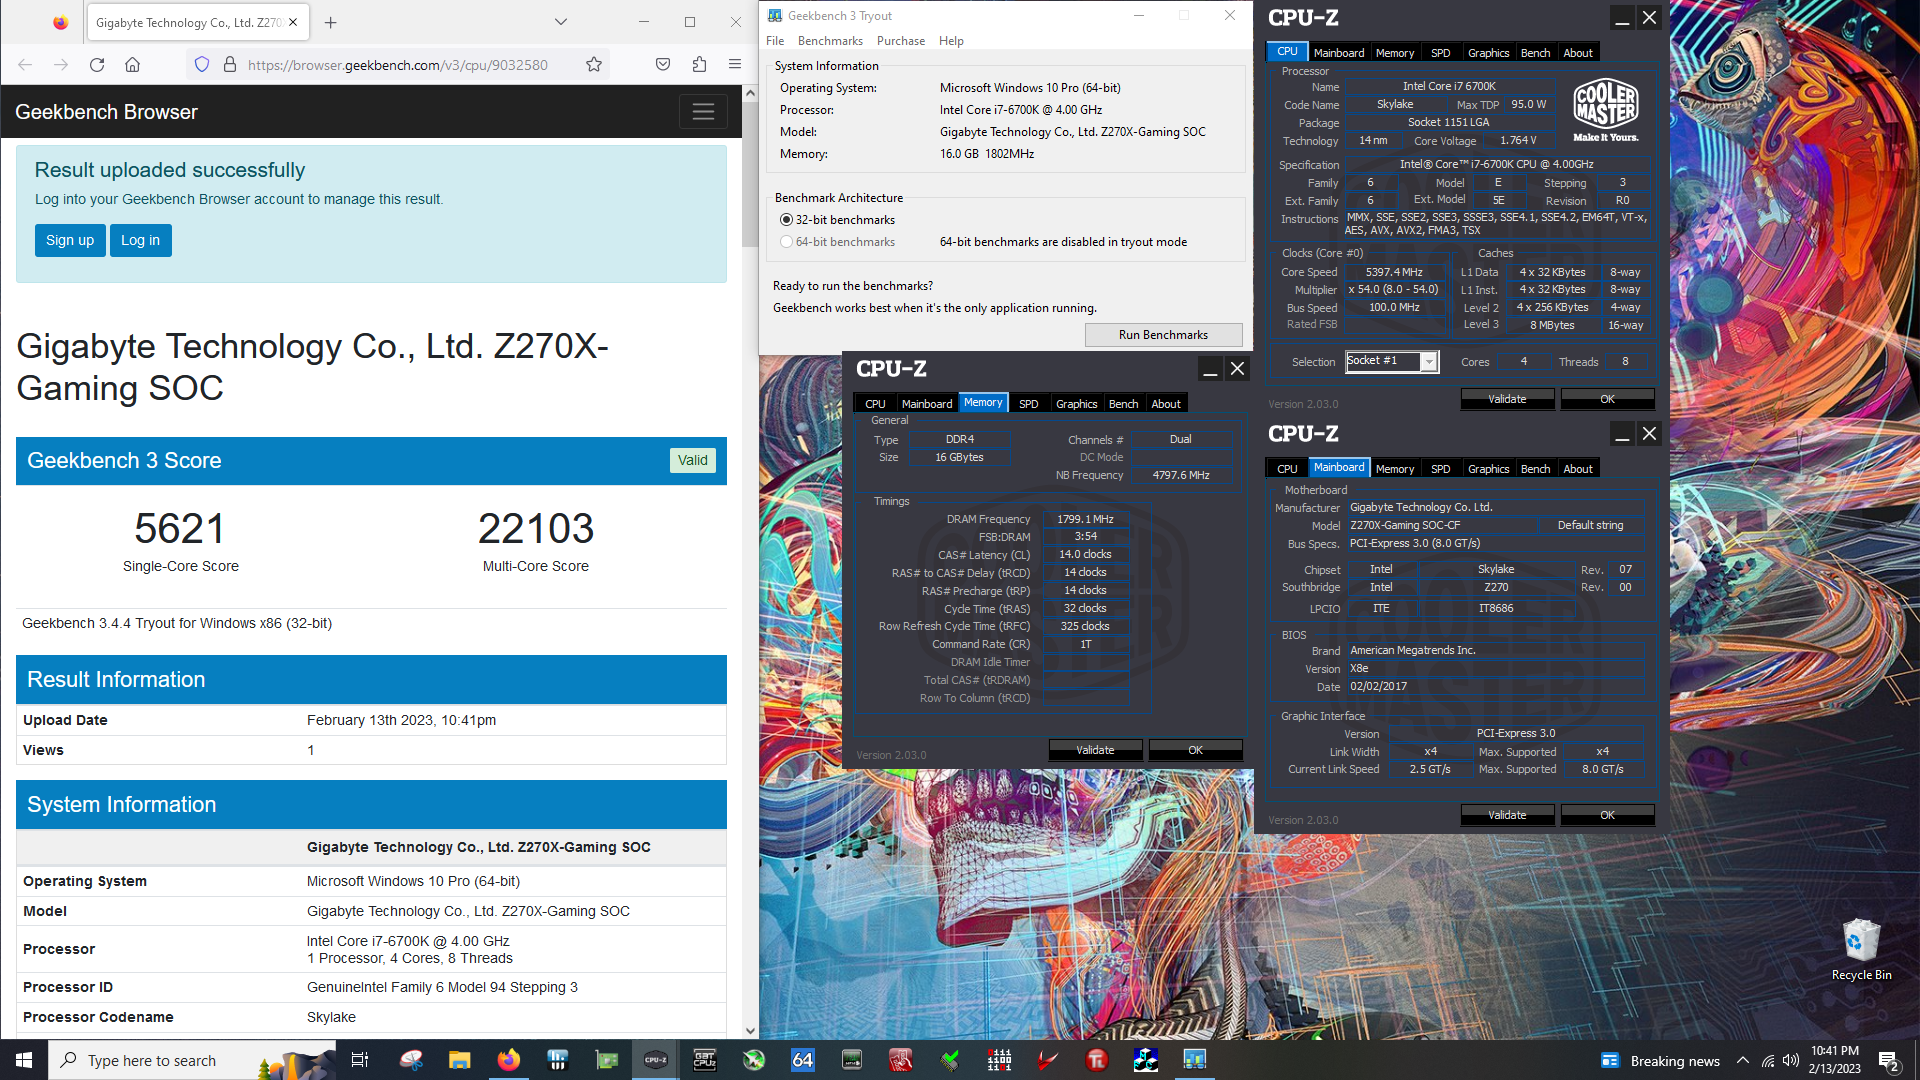The image size is (1920, 1080).
Task: Switch to Geekbench taskbar icon
Action: click(x=1195, y=1060)
